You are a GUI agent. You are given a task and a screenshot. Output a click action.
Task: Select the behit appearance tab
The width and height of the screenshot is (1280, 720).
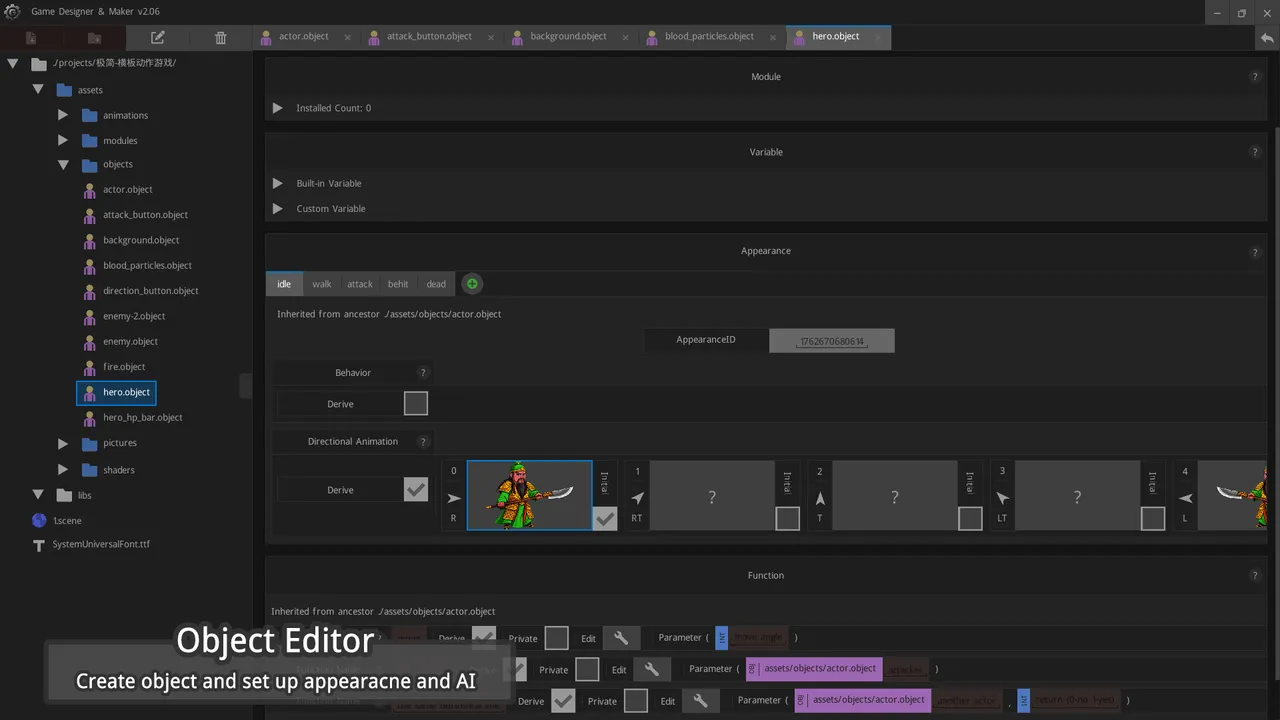click(x=398, y=284)
